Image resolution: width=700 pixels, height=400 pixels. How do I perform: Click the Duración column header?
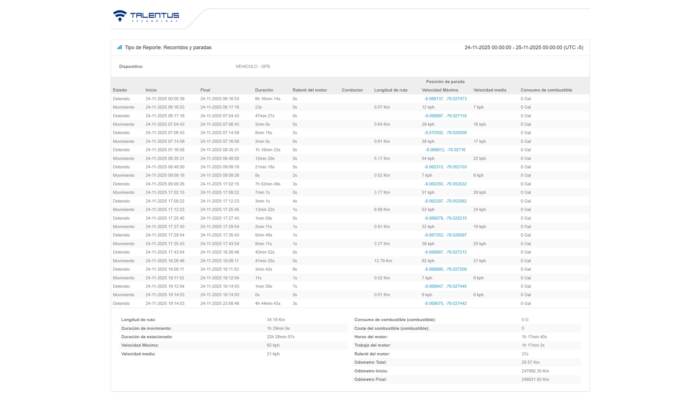tap(265, 90)
